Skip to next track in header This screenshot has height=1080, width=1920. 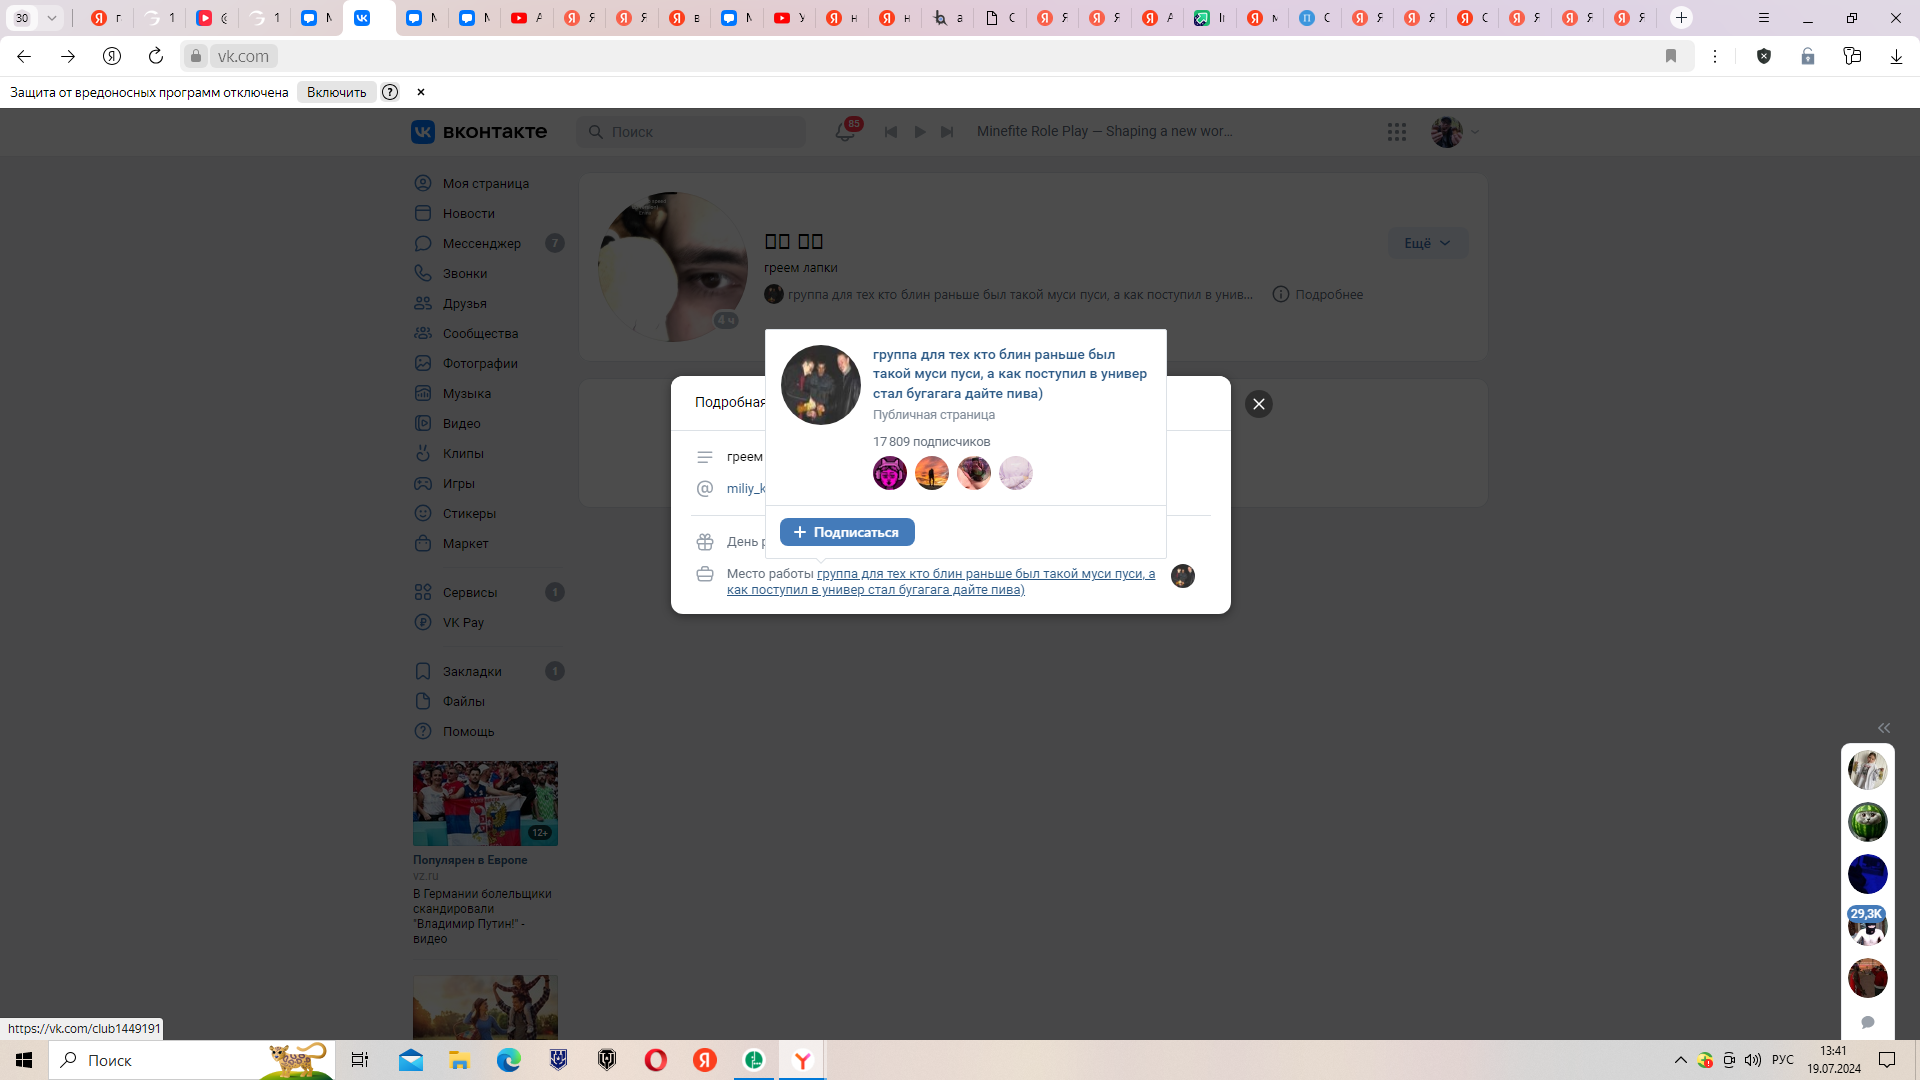pyautogui.click(x=947, y=132)
